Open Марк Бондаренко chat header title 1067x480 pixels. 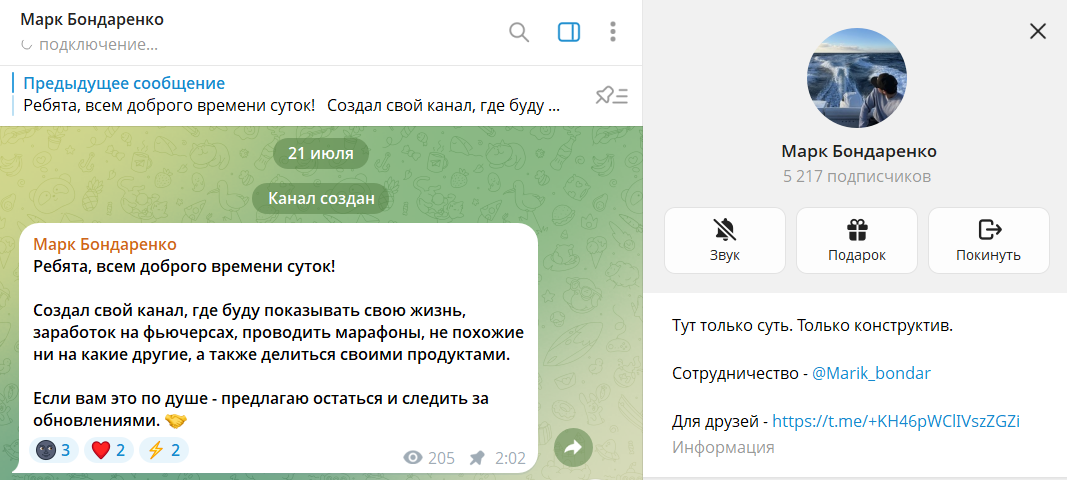(x=92, y=19)
